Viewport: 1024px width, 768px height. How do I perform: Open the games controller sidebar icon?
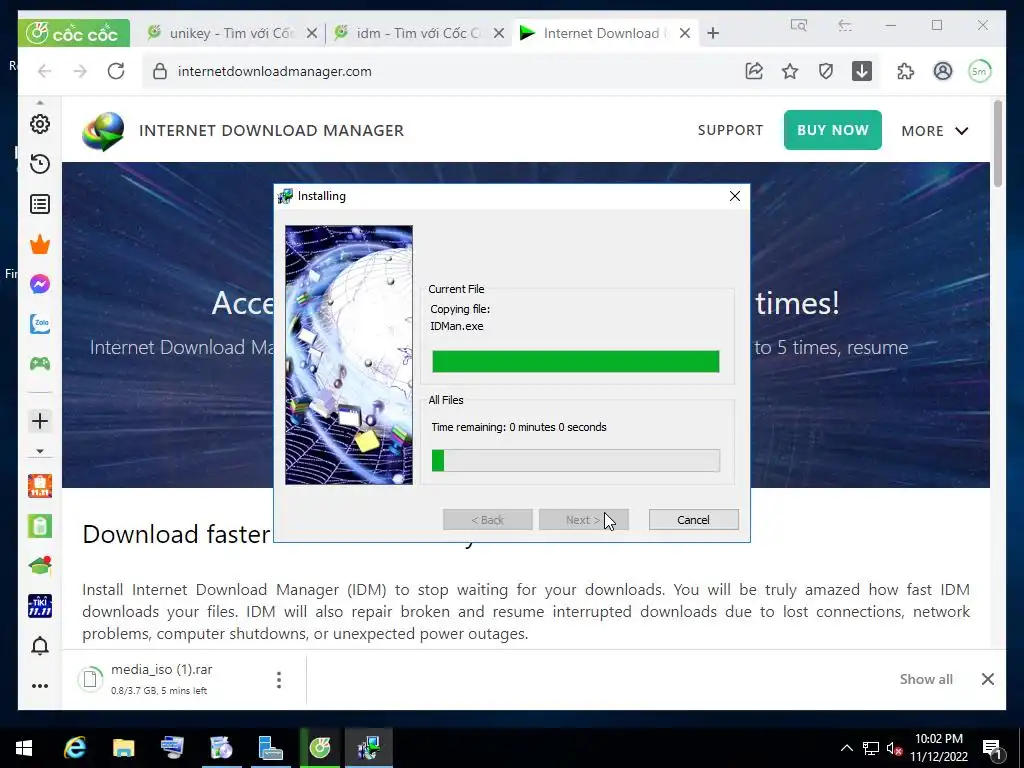(40, 363)
